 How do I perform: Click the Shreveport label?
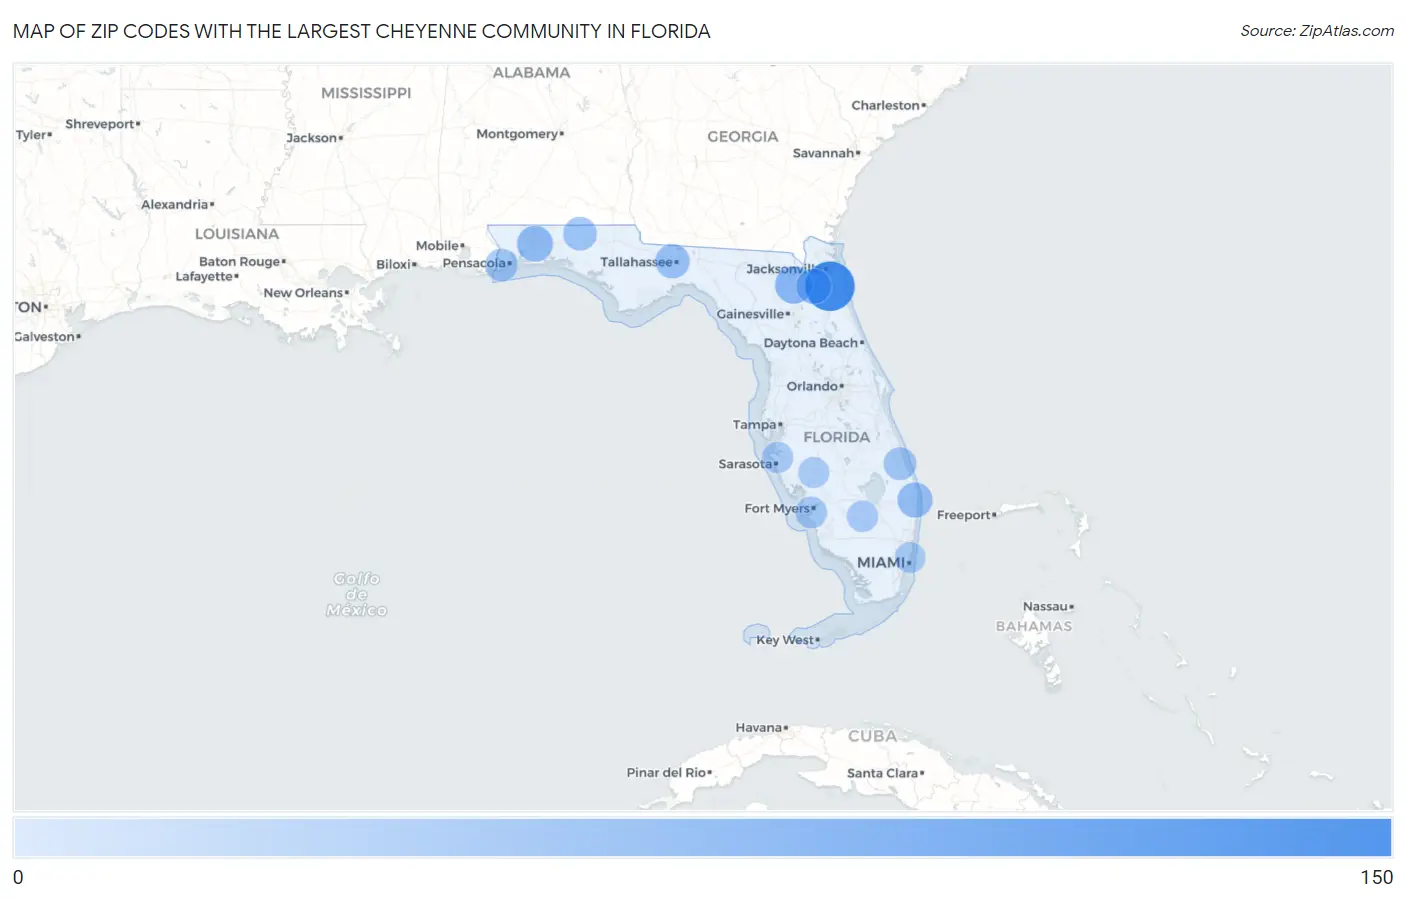pyautogui.click(x=100, y=124)
